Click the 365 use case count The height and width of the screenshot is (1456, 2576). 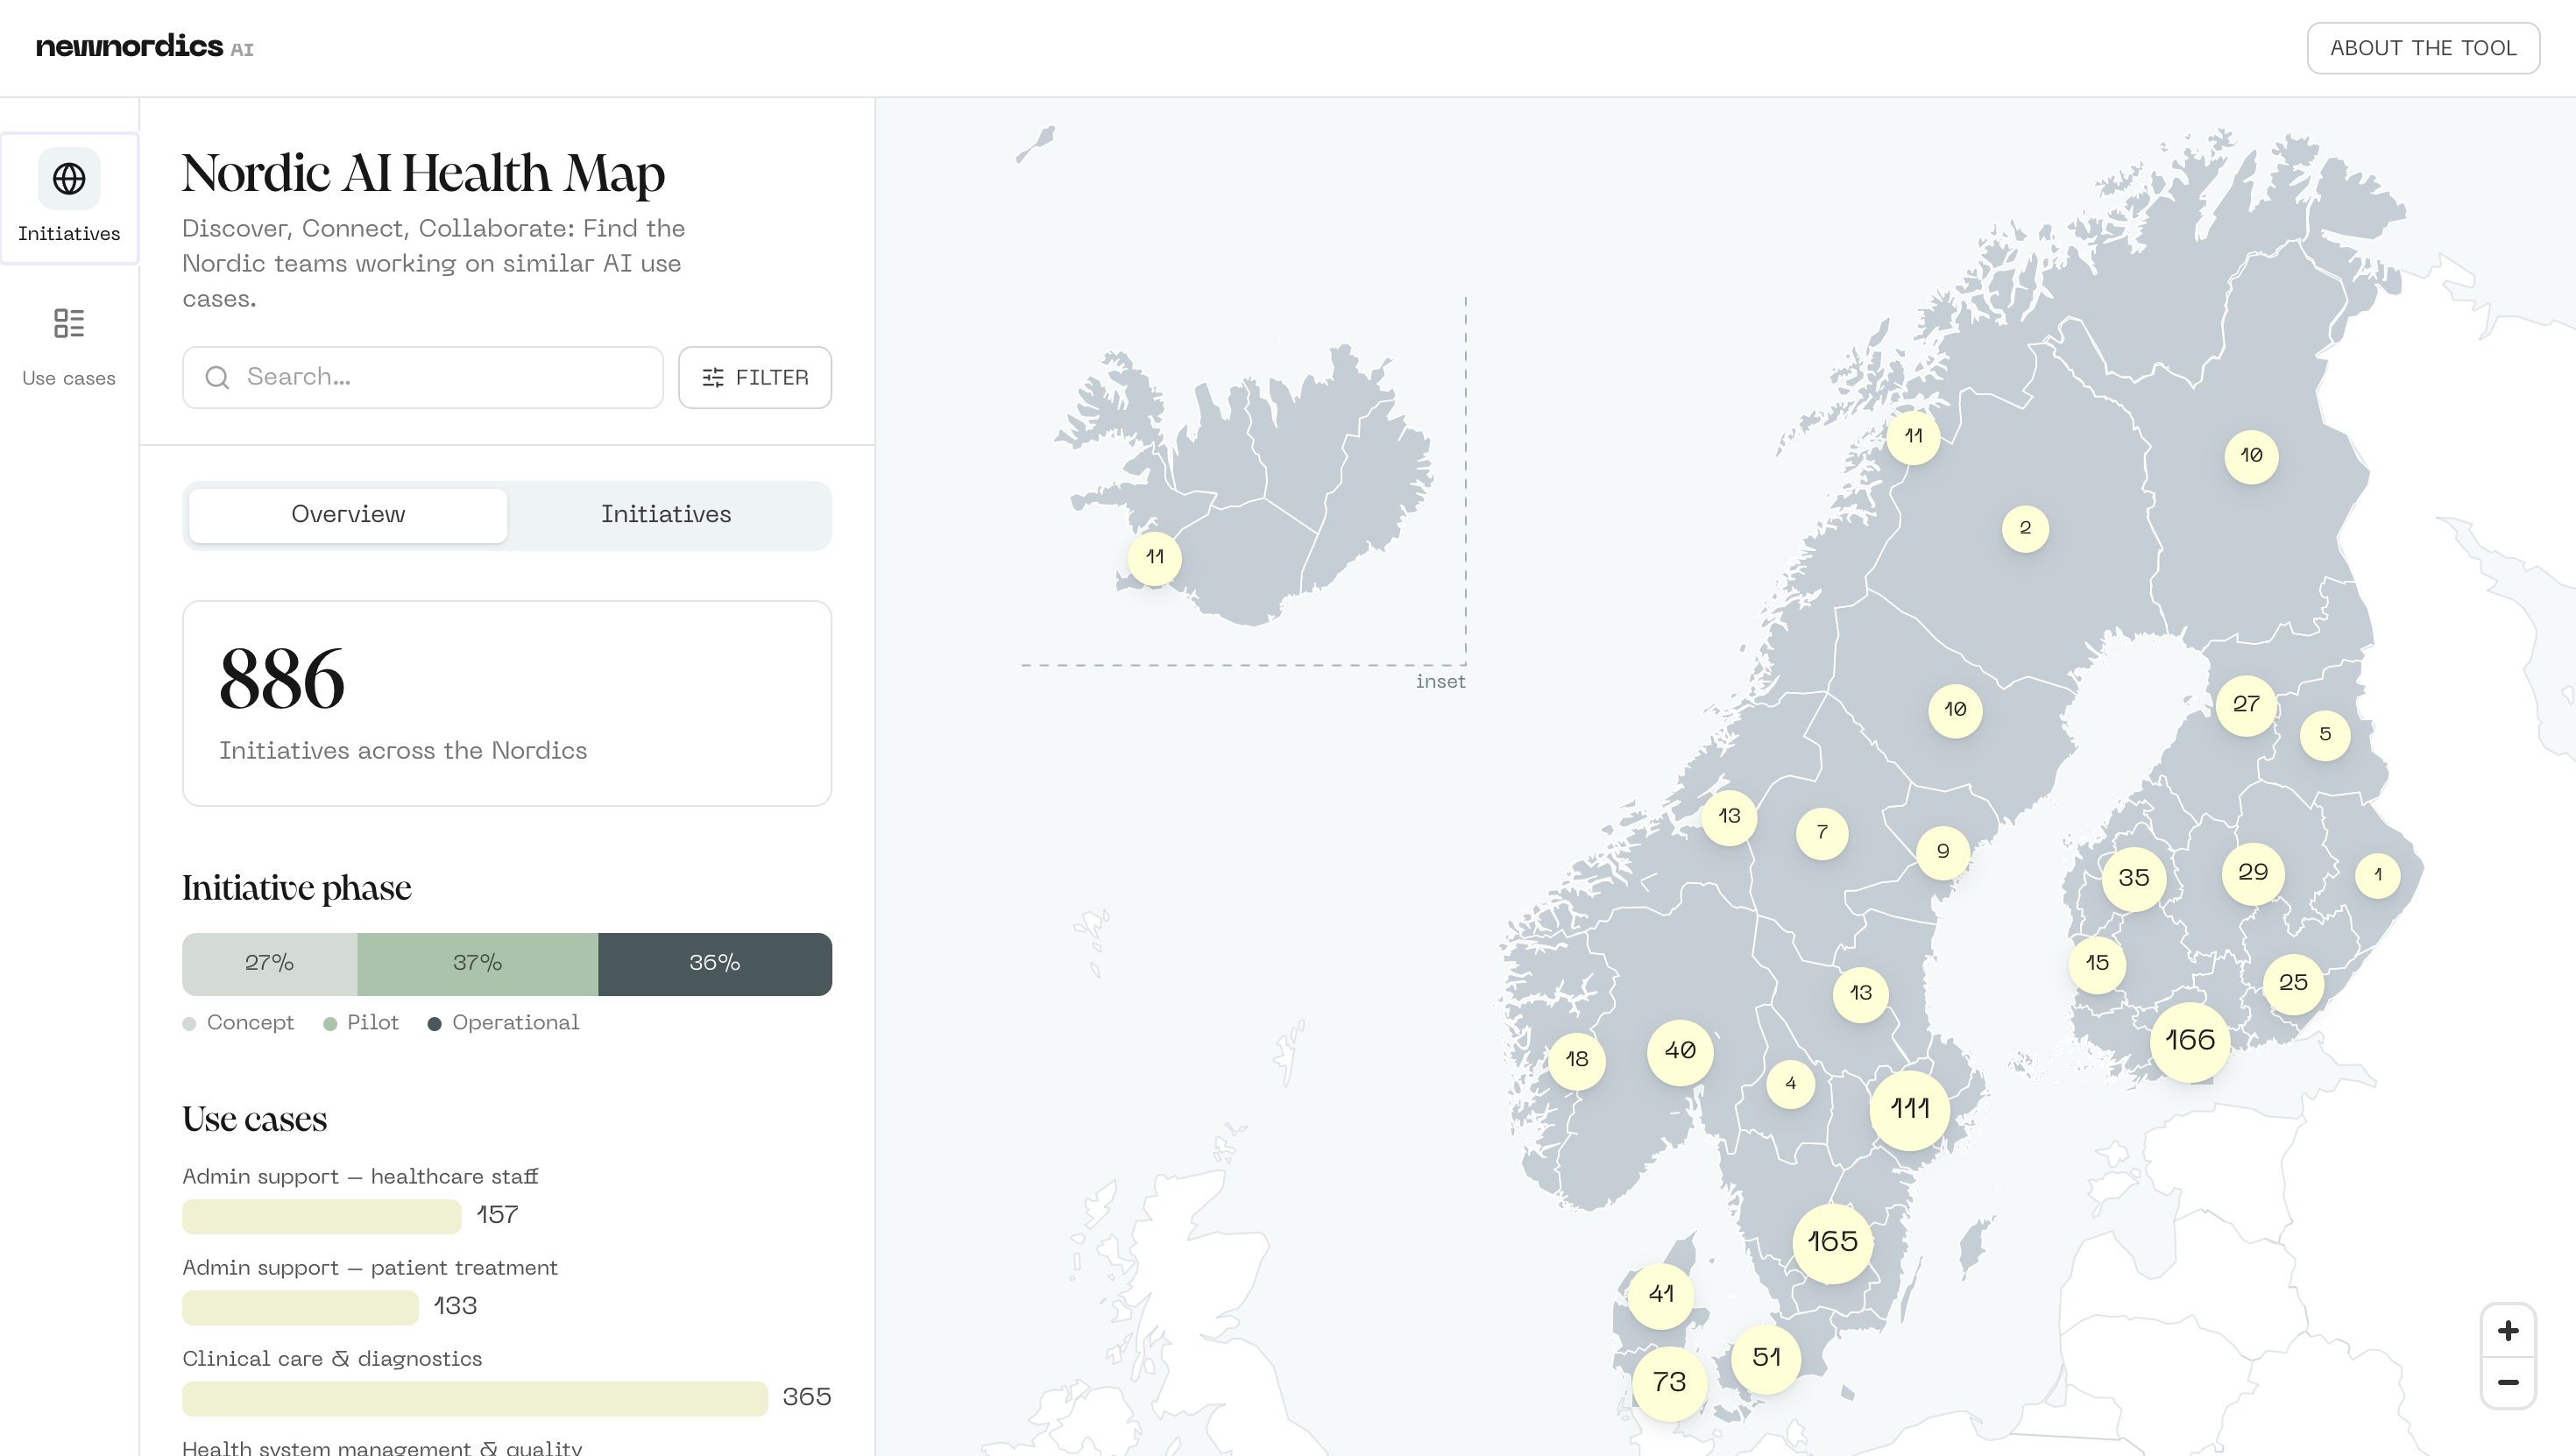click(x=807, y=1398)
